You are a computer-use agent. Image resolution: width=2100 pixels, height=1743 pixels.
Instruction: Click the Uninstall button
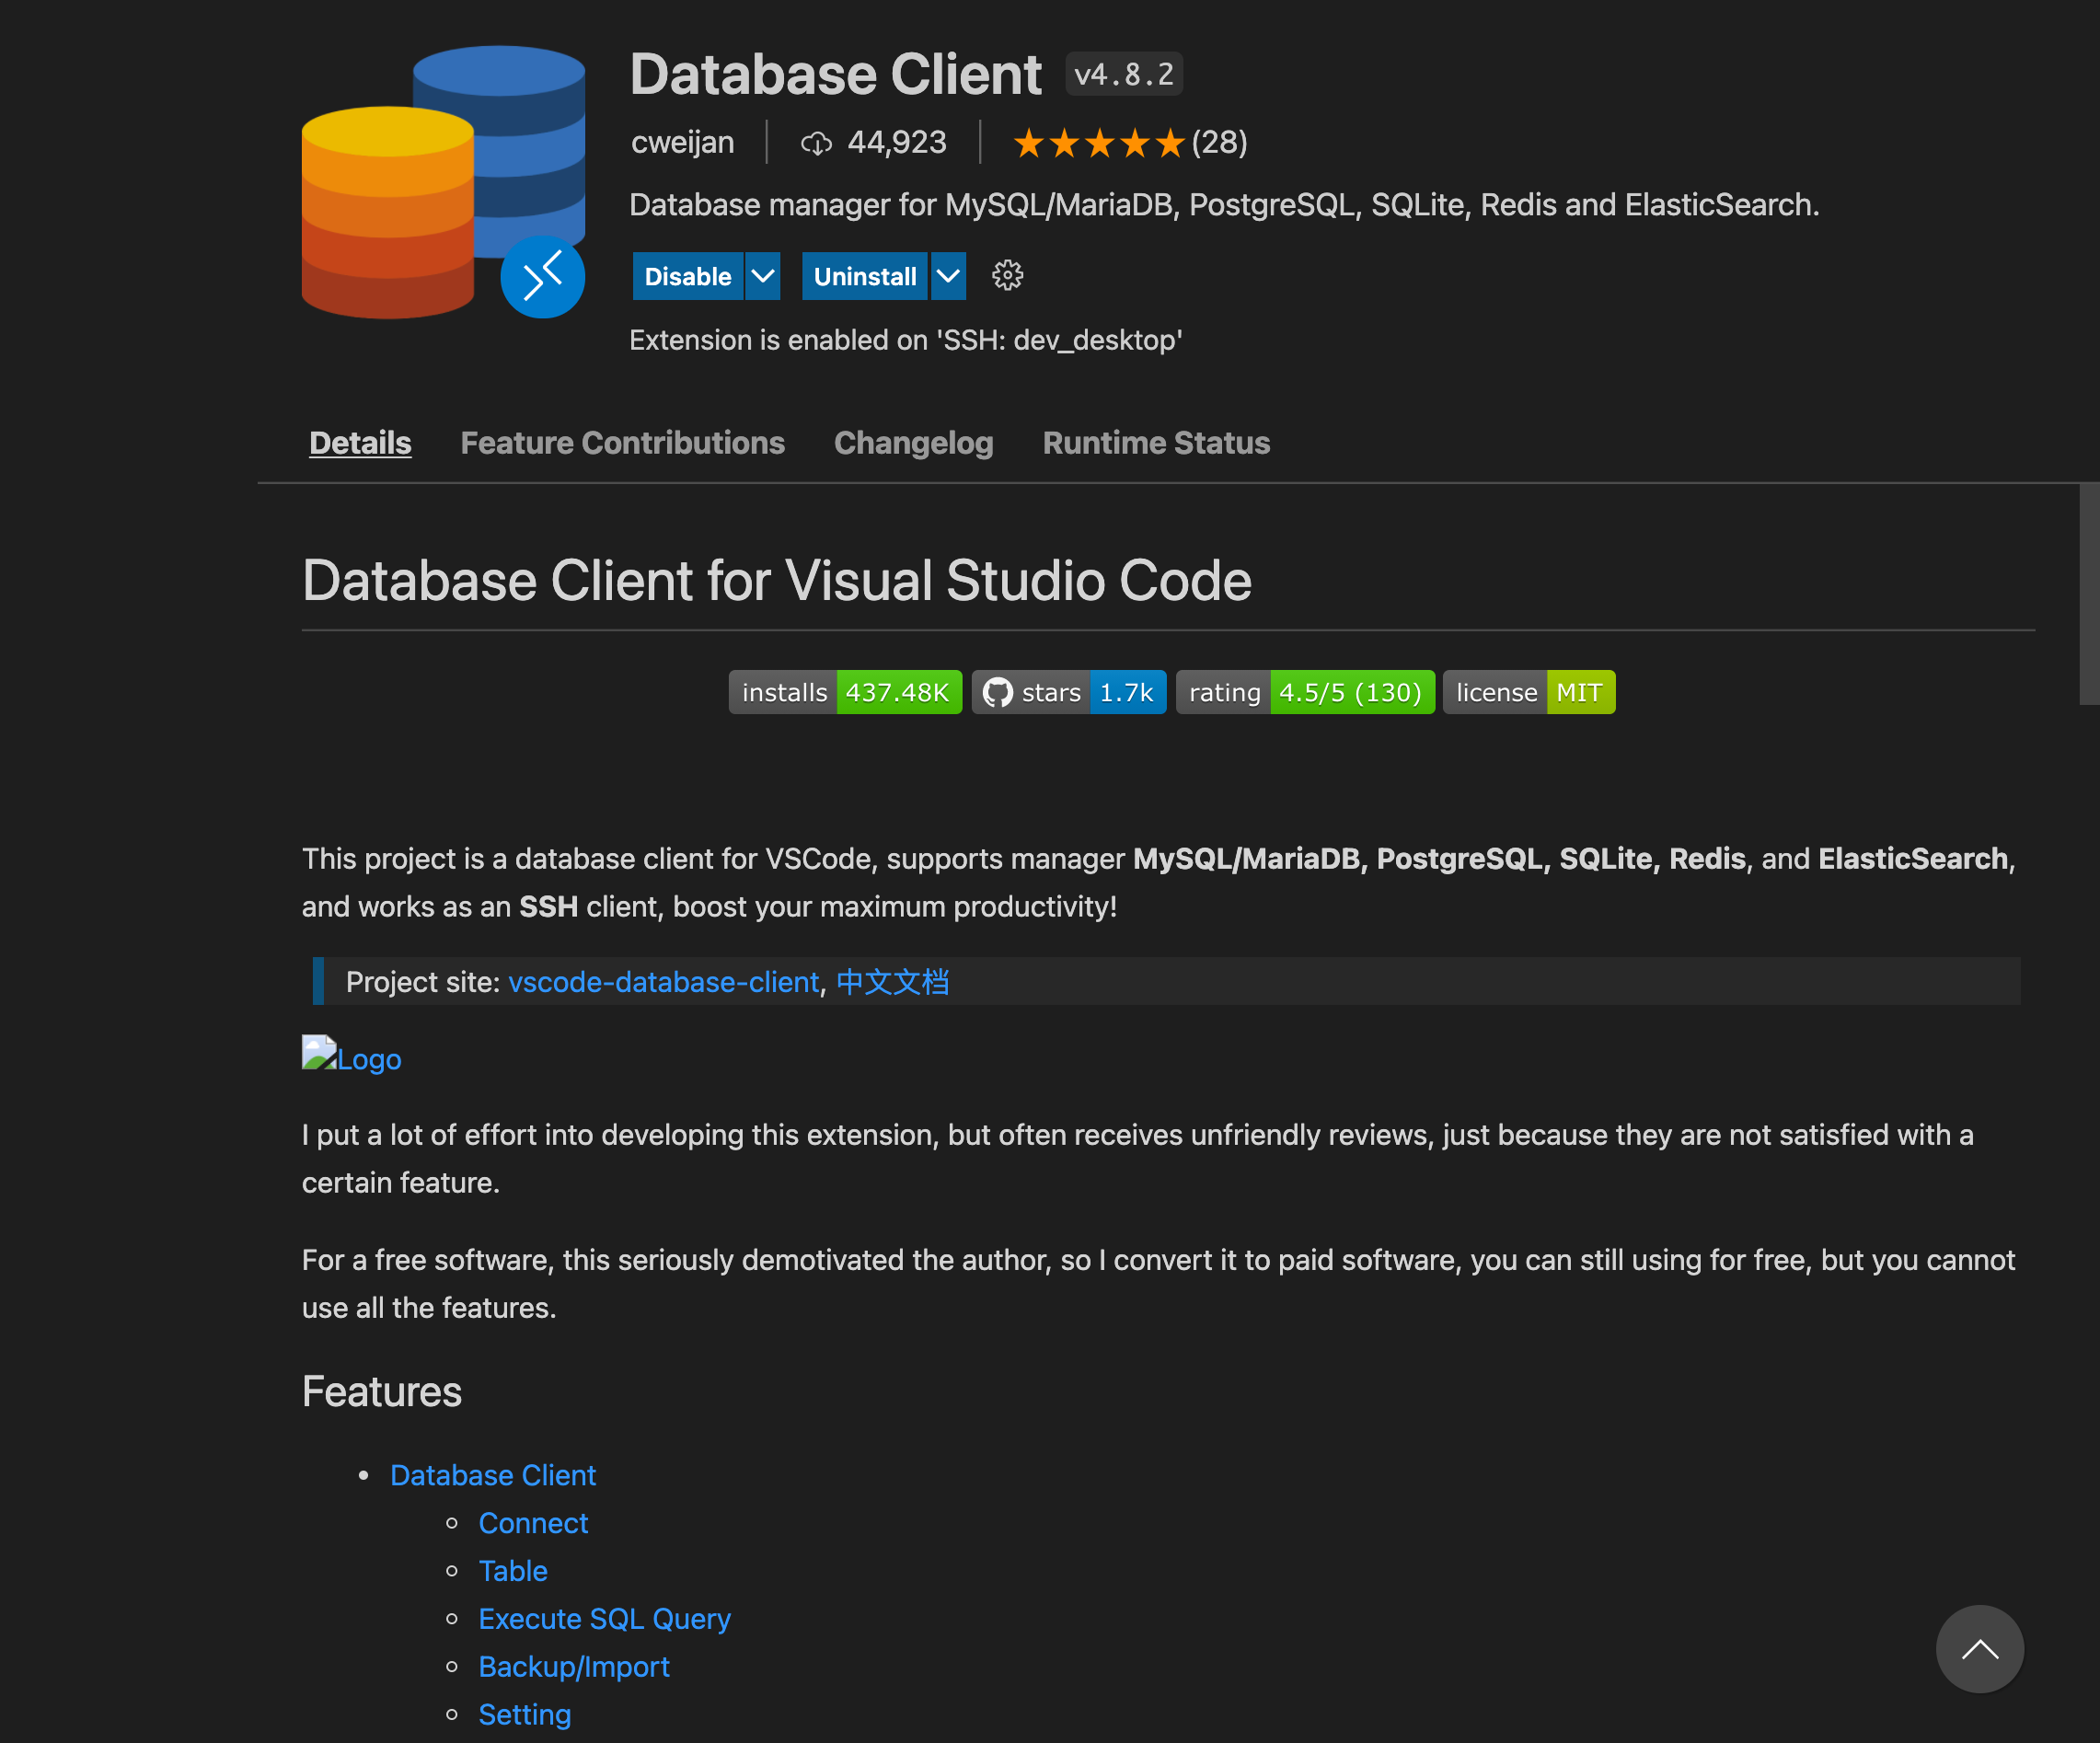point(865,276)
